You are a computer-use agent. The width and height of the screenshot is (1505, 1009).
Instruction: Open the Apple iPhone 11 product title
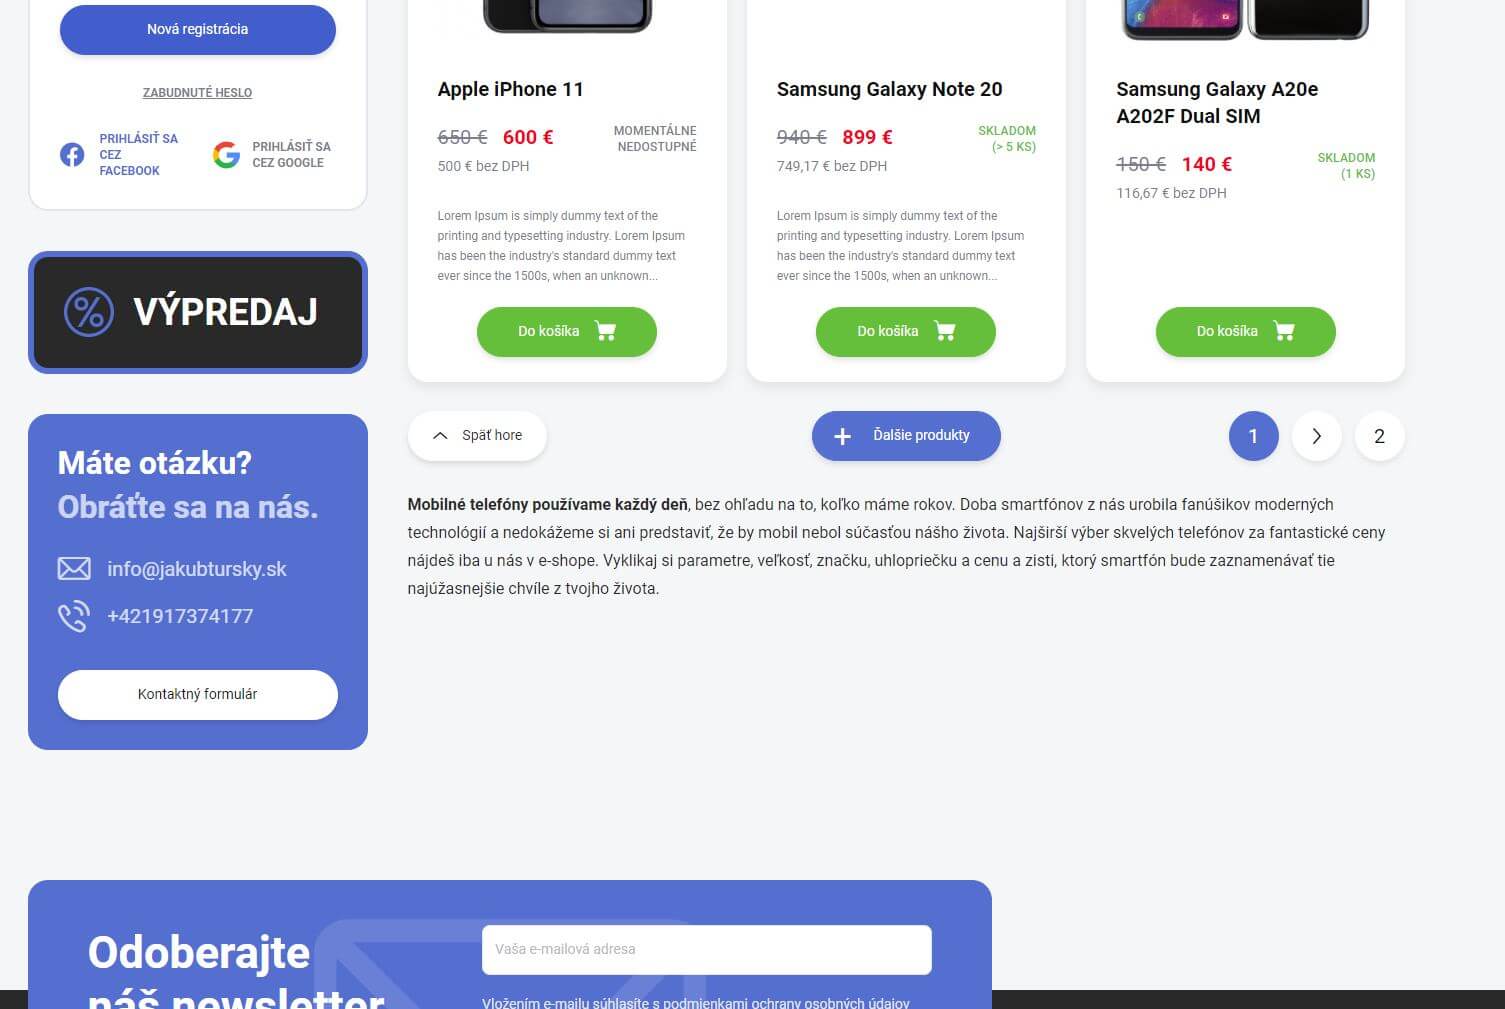510,89
